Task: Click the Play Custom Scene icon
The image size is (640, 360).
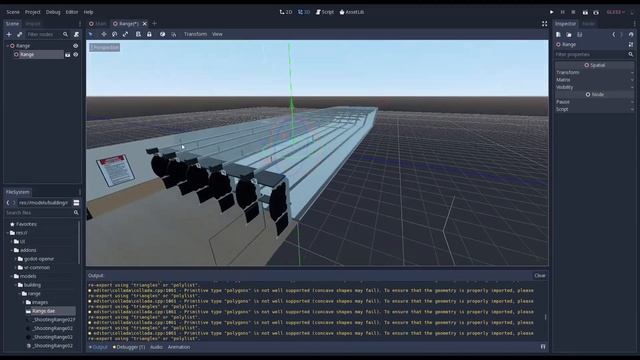Action: (x=596, y=12)
